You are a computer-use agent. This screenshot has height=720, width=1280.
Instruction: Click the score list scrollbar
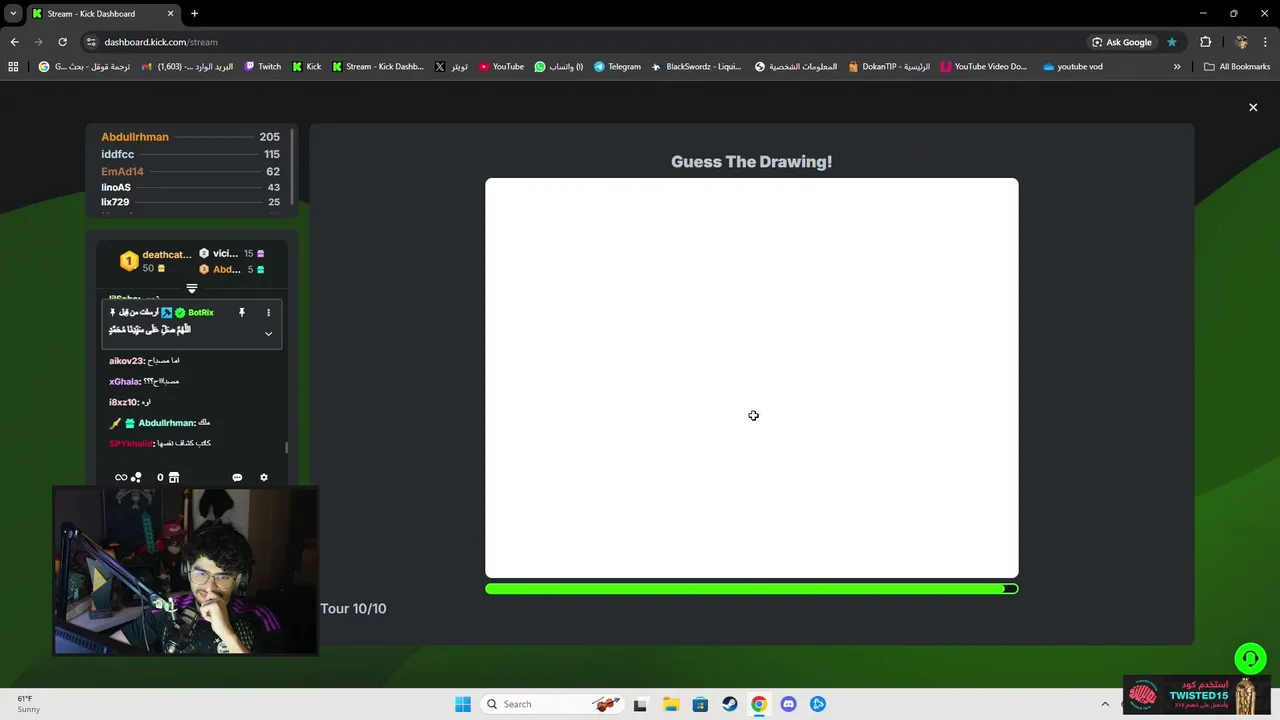pos(292,165)
